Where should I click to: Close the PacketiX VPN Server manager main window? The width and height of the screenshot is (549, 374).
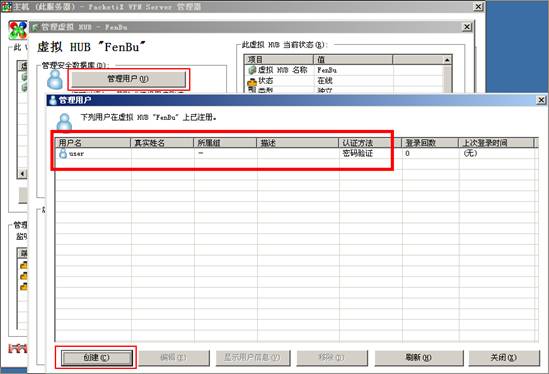479,7
